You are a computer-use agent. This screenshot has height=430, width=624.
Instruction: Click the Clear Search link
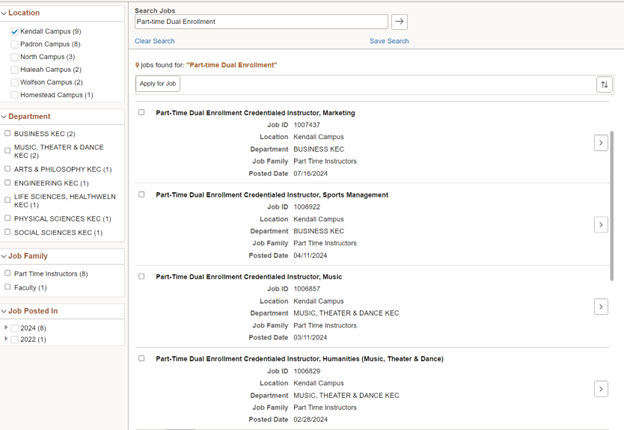pos(154,41)
